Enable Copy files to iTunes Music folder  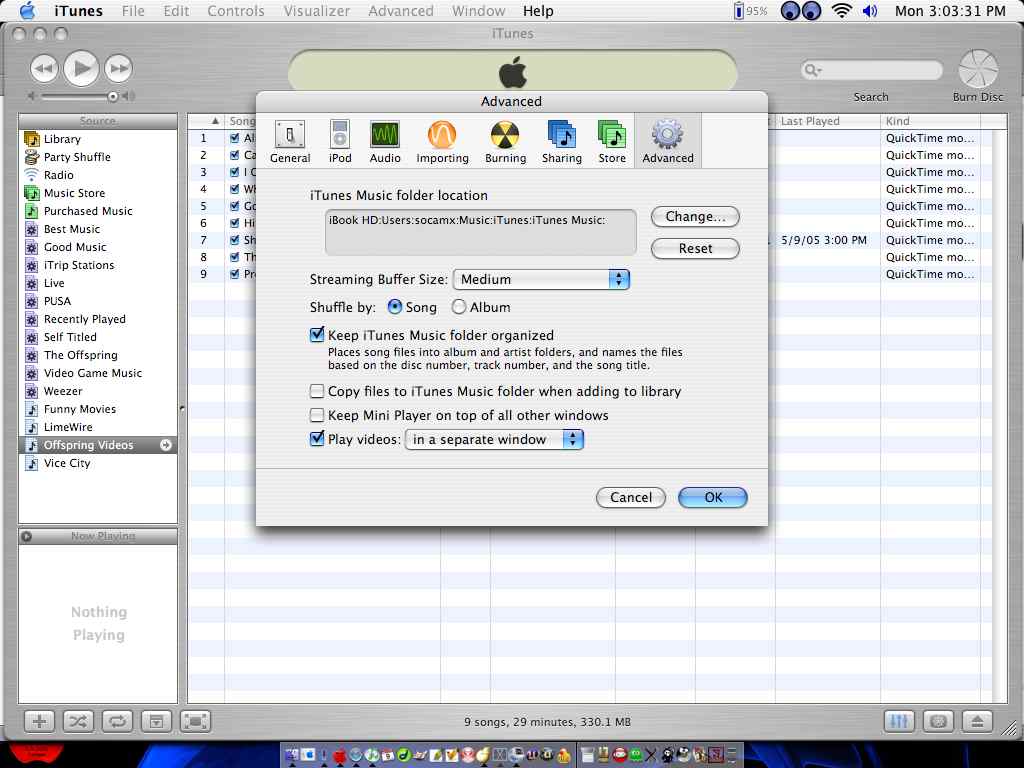(x=317, y=391)
